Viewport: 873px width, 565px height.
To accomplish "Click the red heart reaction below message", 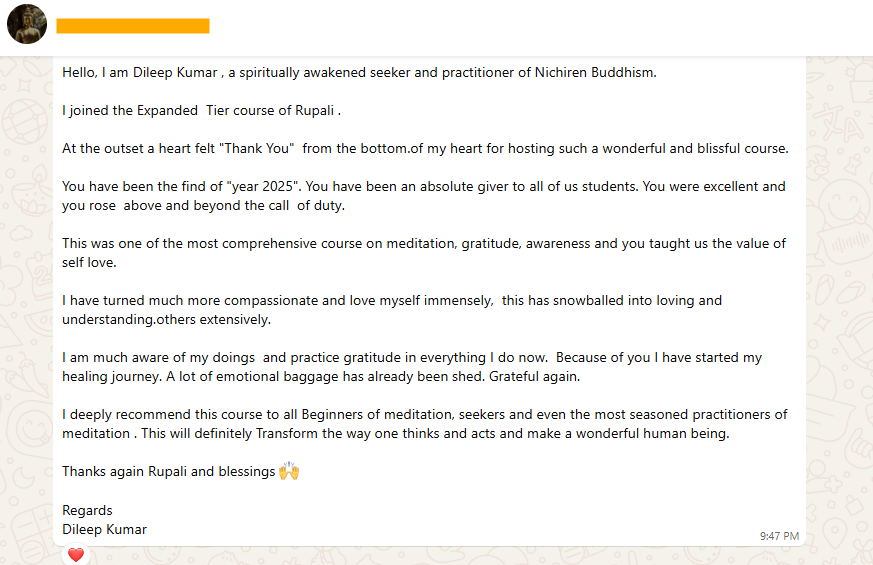I will tap(75, 555).
